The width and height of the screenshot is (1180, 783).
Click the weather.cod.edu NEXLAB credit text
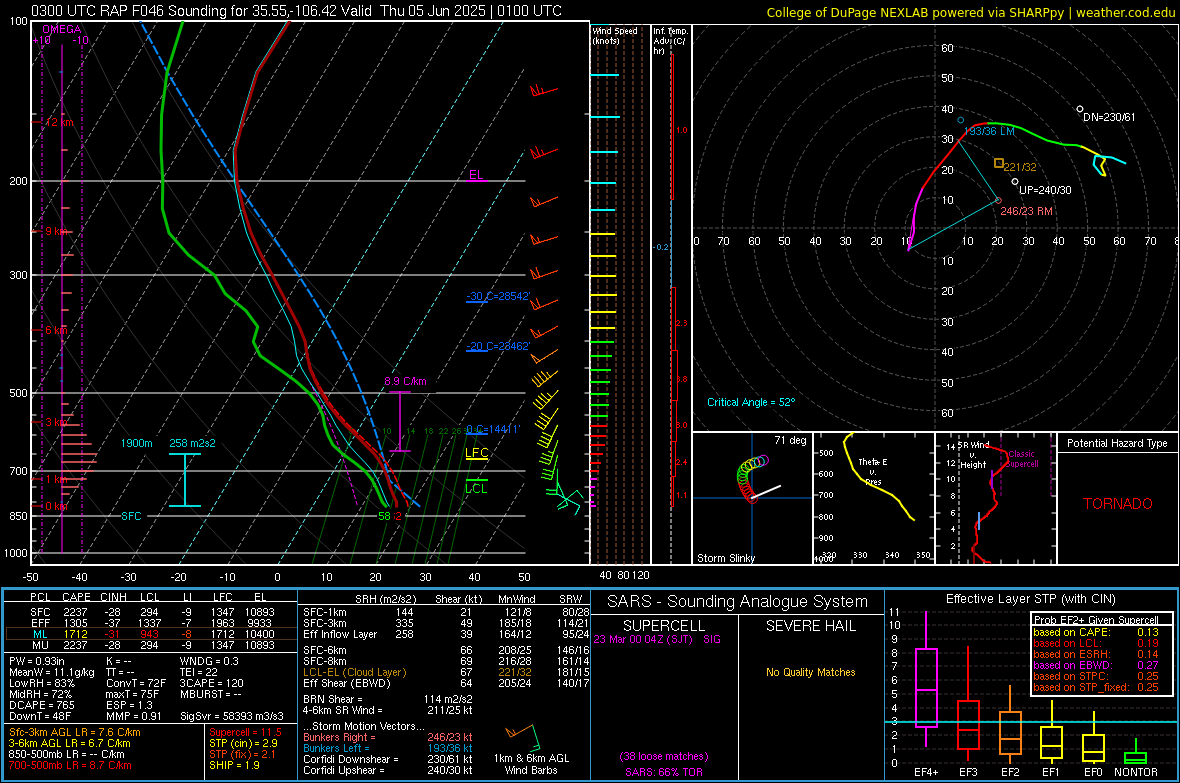coord(970,12)
